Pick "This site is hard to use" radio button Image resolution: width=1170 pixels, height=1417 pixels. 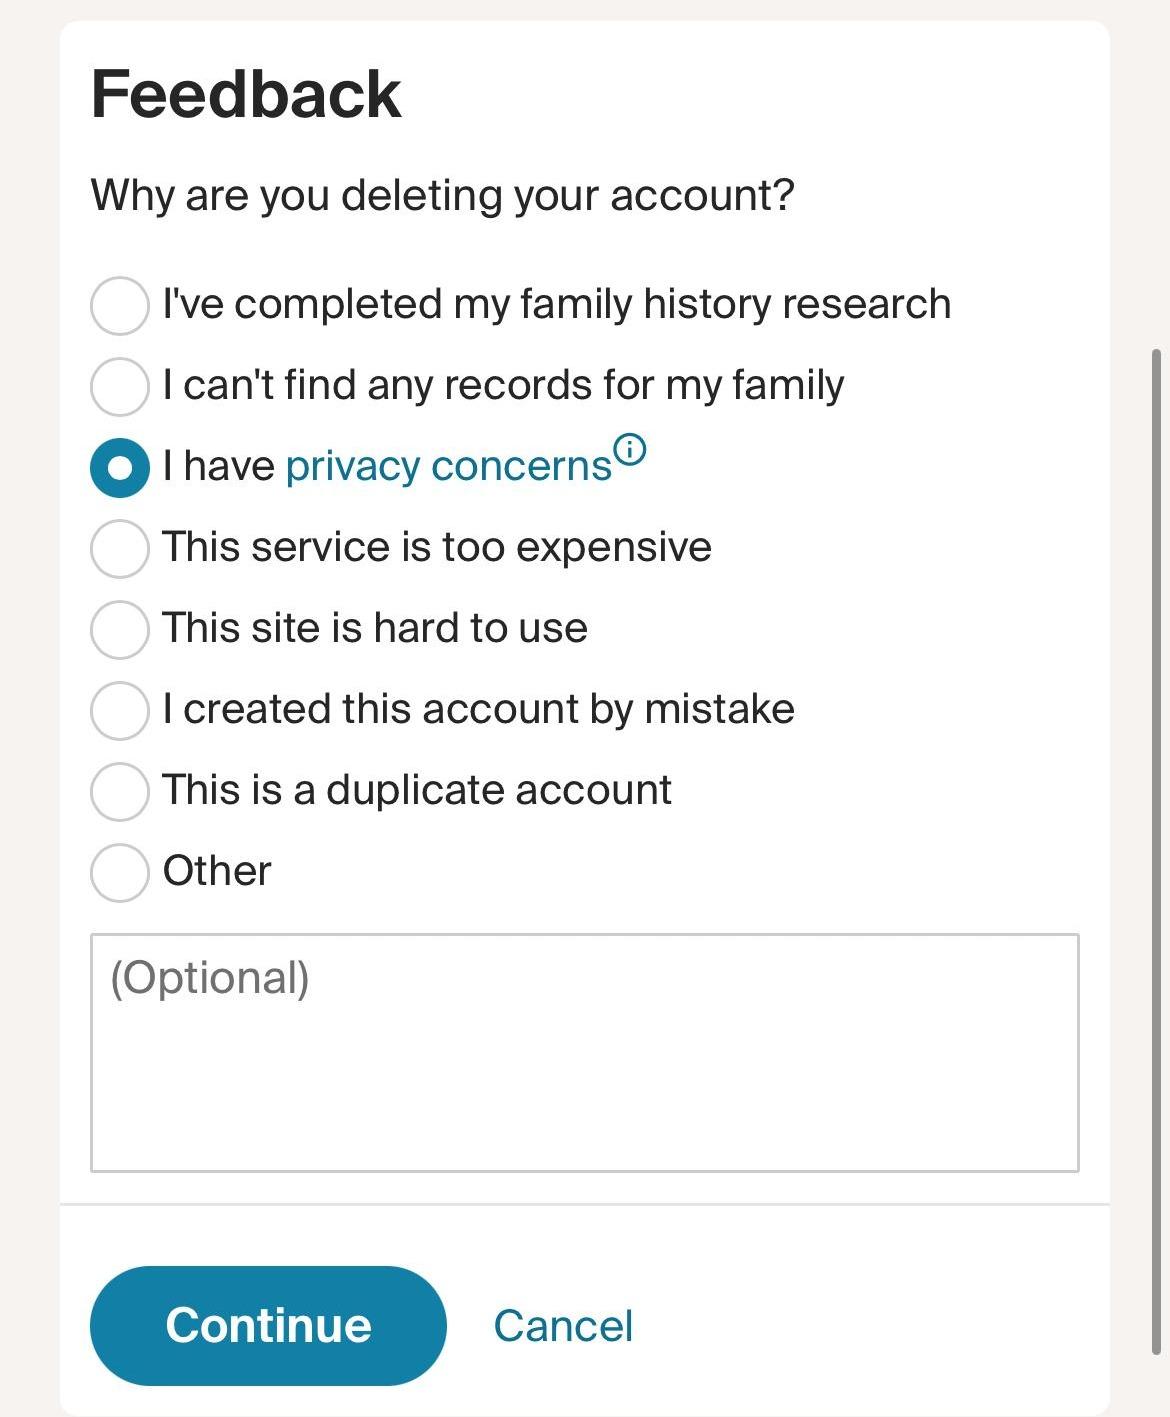(x=120, y=630)
